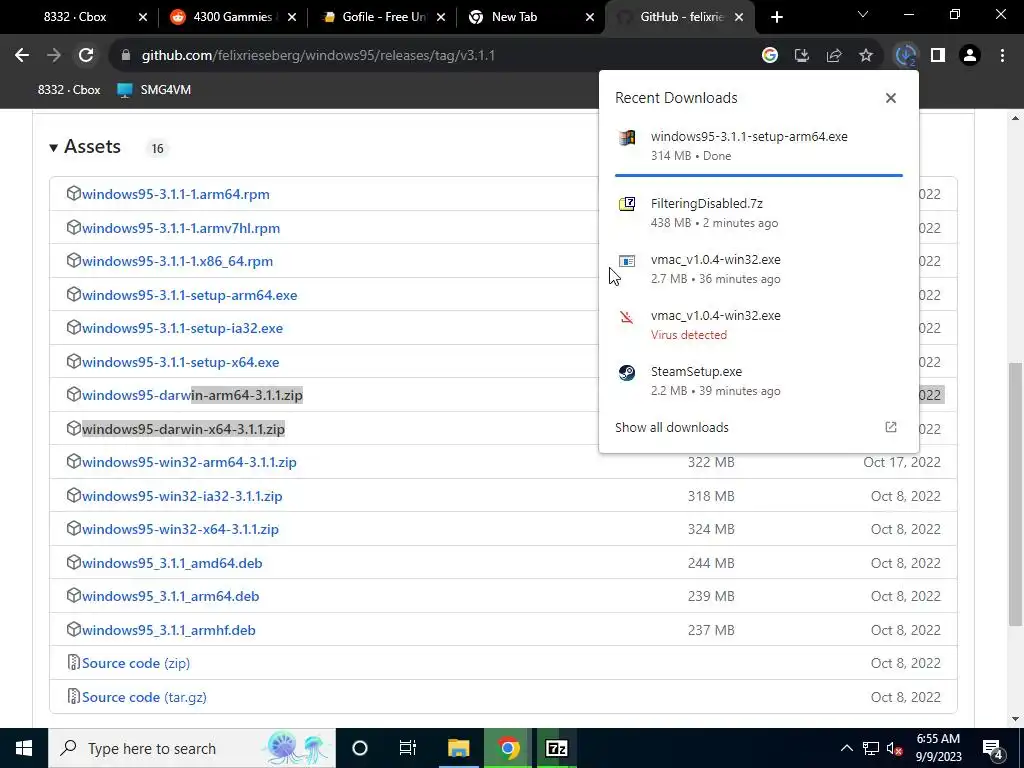Download windows95_3.1.1_armhf.deb

pyautogui.click(x=168, y=630)
